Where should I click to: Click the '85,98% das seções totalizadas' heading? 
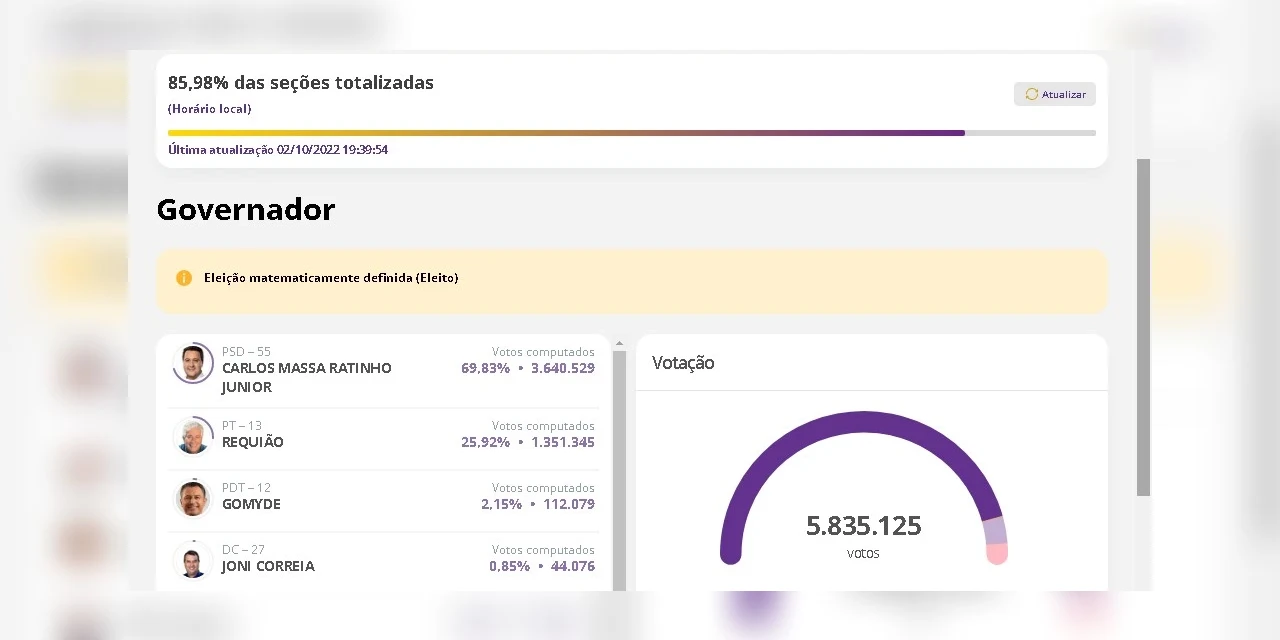pyautogui.click(x=300, y=83)
